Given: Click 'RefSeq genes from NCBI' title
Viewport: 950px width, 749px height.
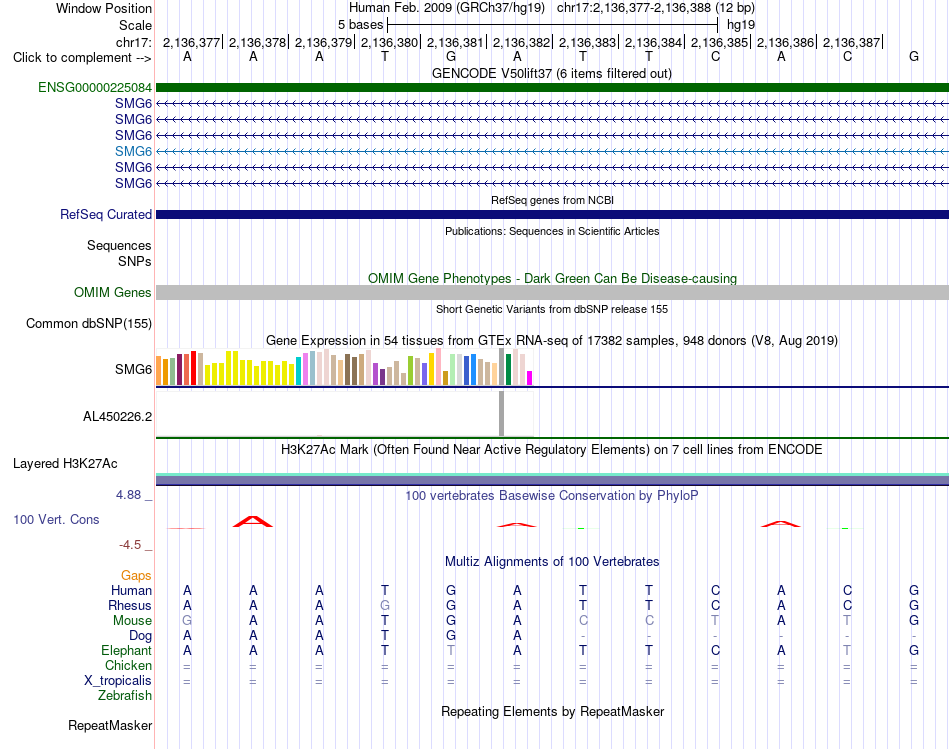Looking at the screenshot, I should click(x=552, y=200).
